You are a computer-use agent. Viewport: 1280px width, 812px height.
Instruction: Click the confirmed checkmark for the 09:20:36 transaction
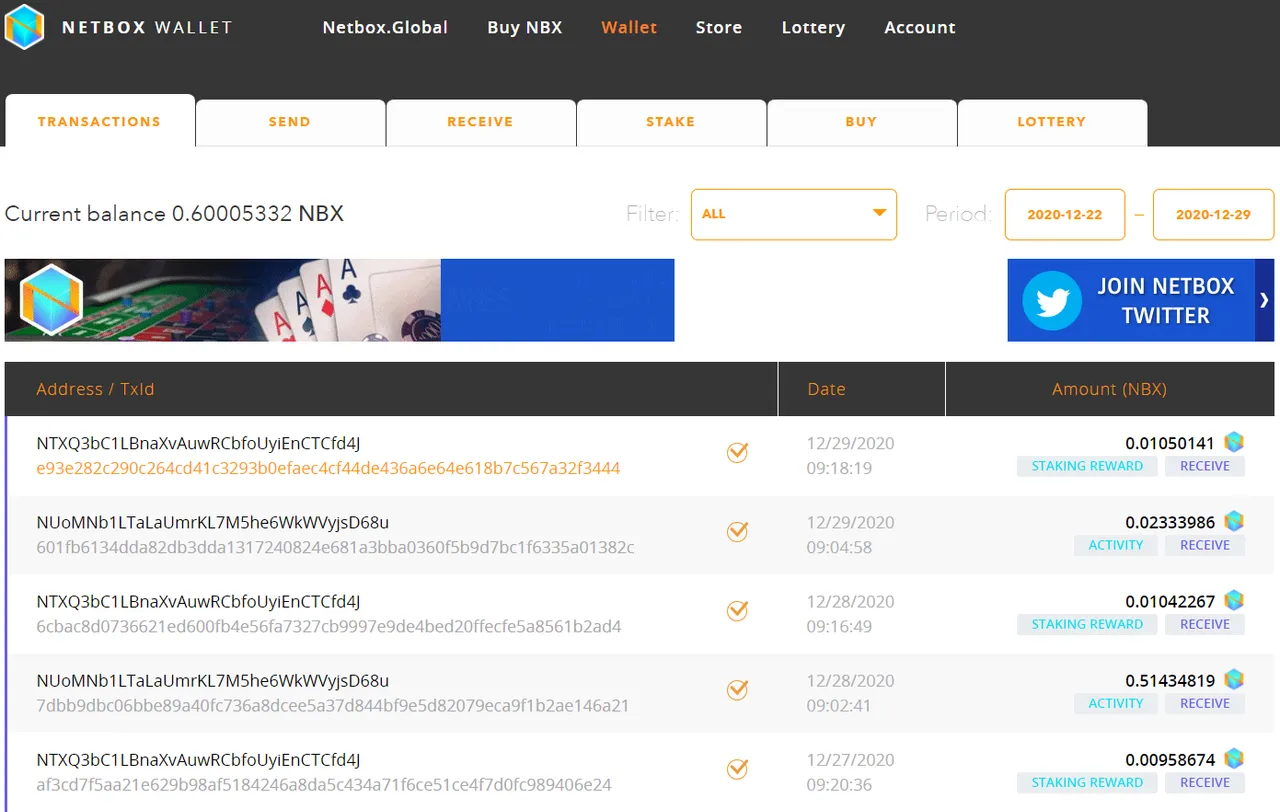[x=737, y=769]
